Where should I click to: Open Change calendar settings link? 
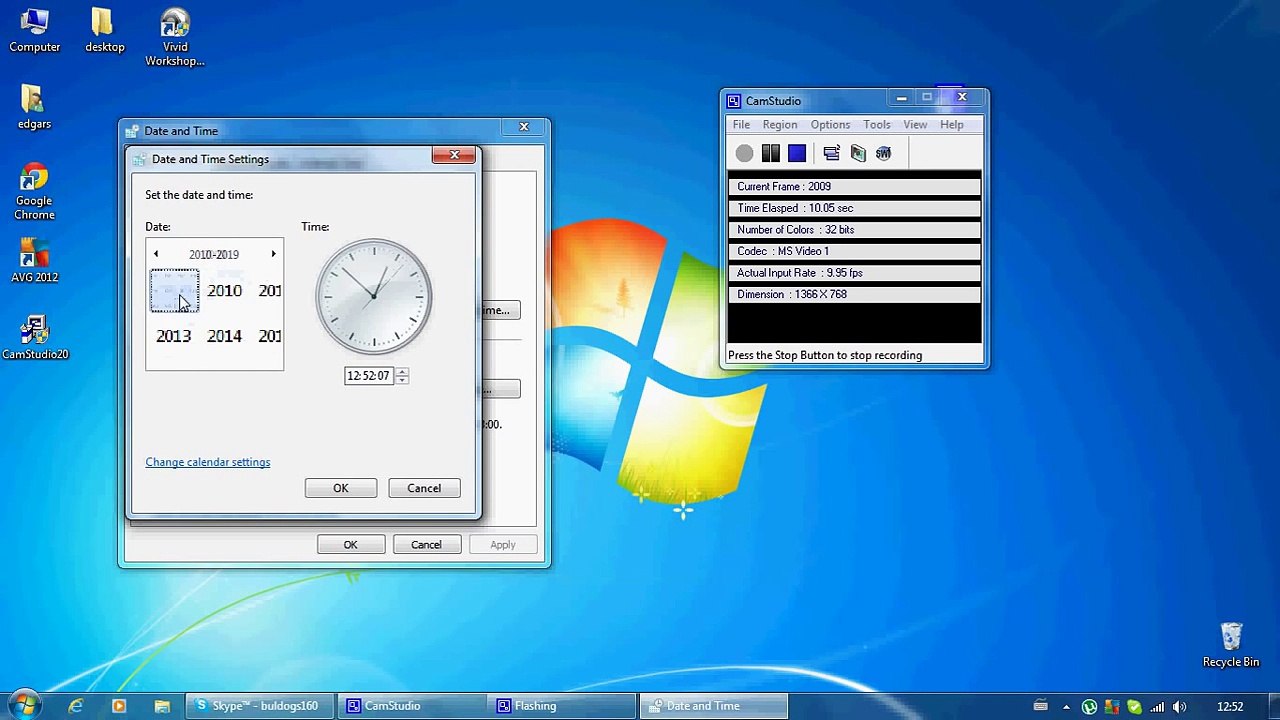pos(208,462)
